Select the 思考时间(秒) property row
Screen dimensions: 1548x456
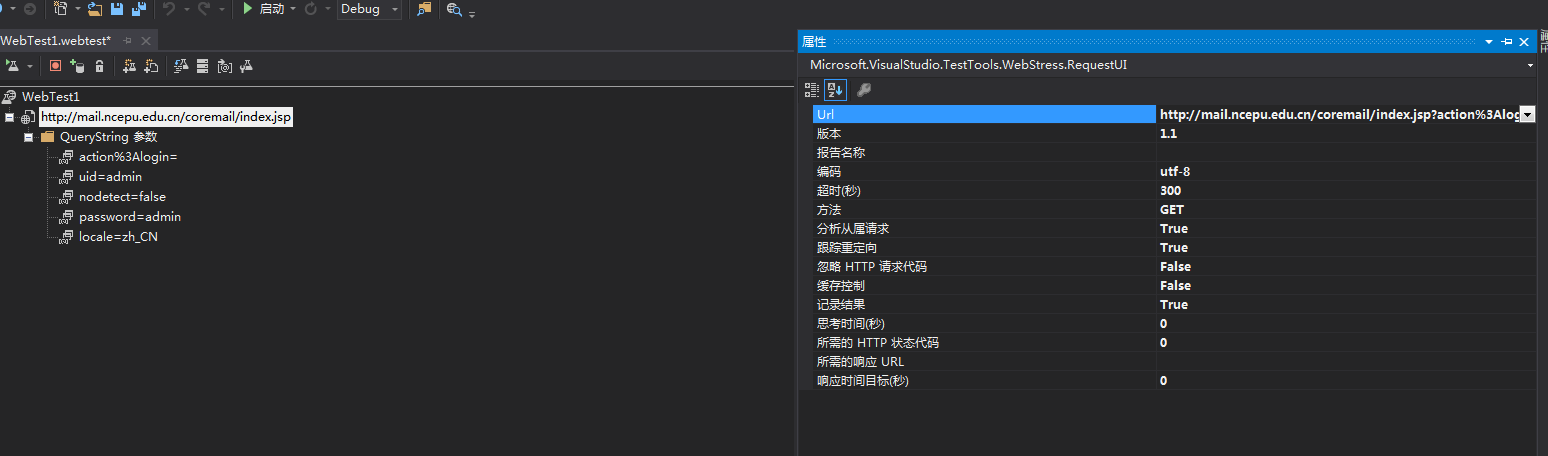(x=1174, y=324)
